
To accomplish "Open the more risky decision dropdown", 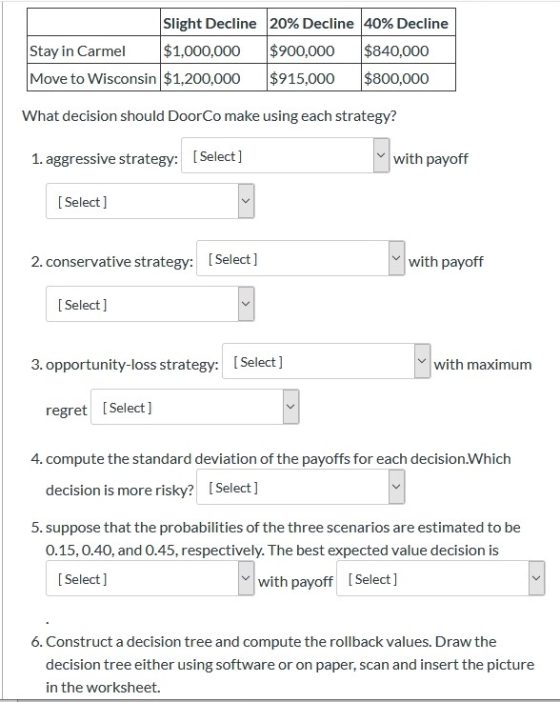I will (x=300, y=487).
